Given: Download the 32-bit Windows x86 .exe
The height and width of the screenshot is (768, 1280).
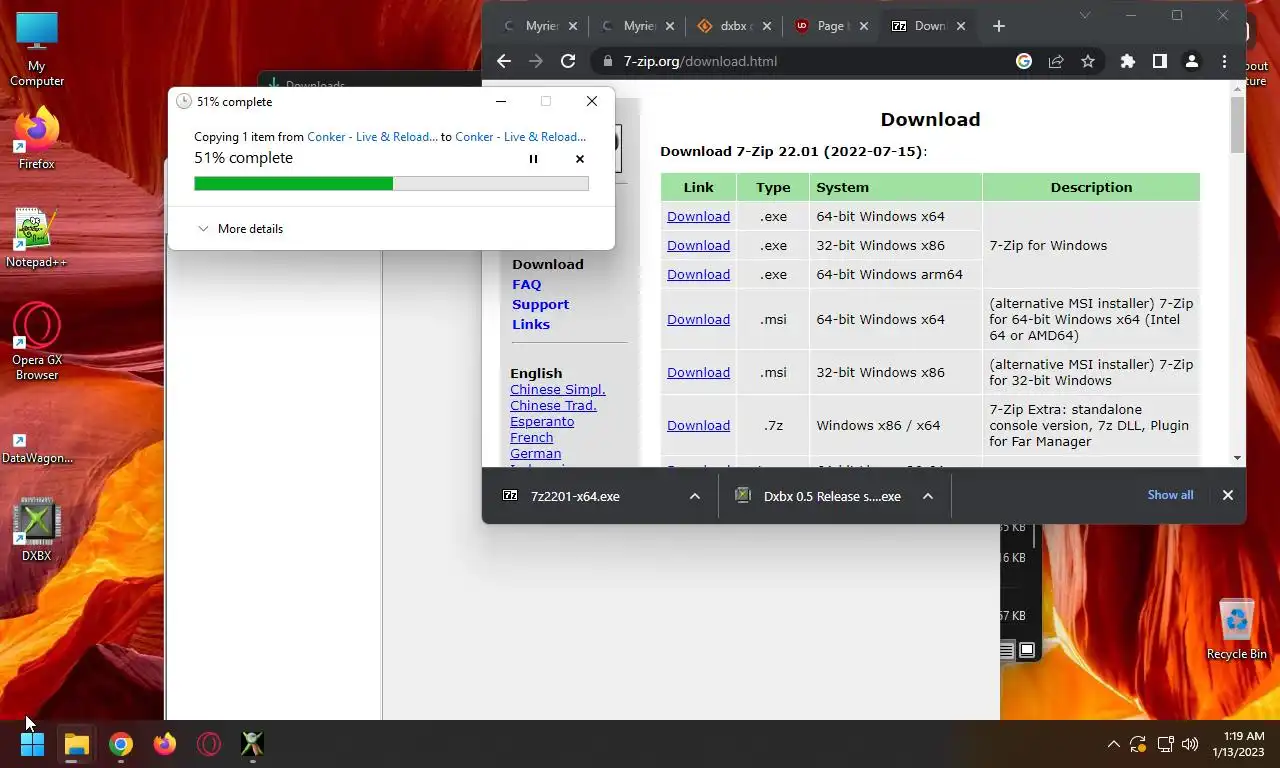Looking at the screenshot, I should (x=698, y=245).
